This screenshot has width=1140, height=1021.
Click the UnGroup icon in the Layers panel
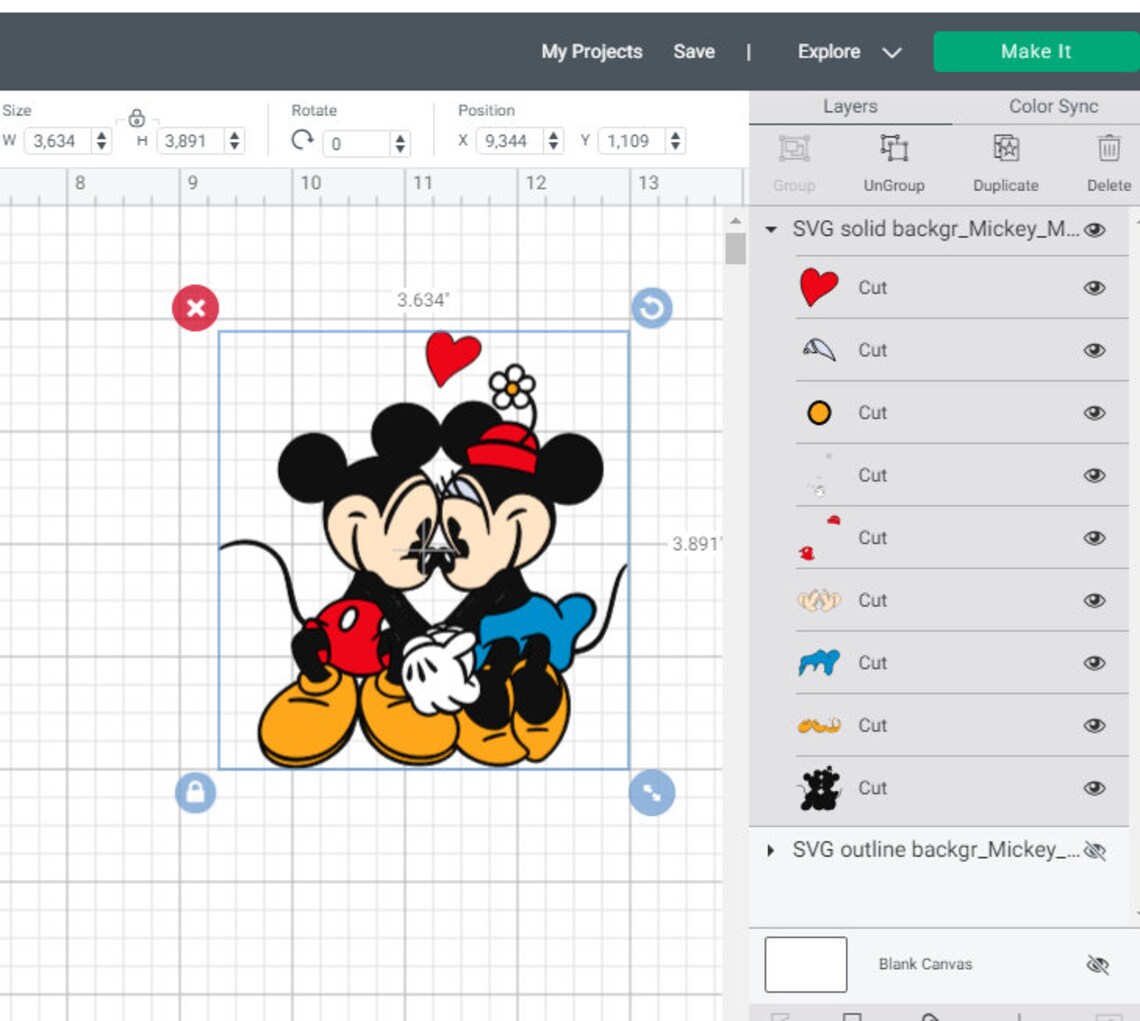click(895, 148)
